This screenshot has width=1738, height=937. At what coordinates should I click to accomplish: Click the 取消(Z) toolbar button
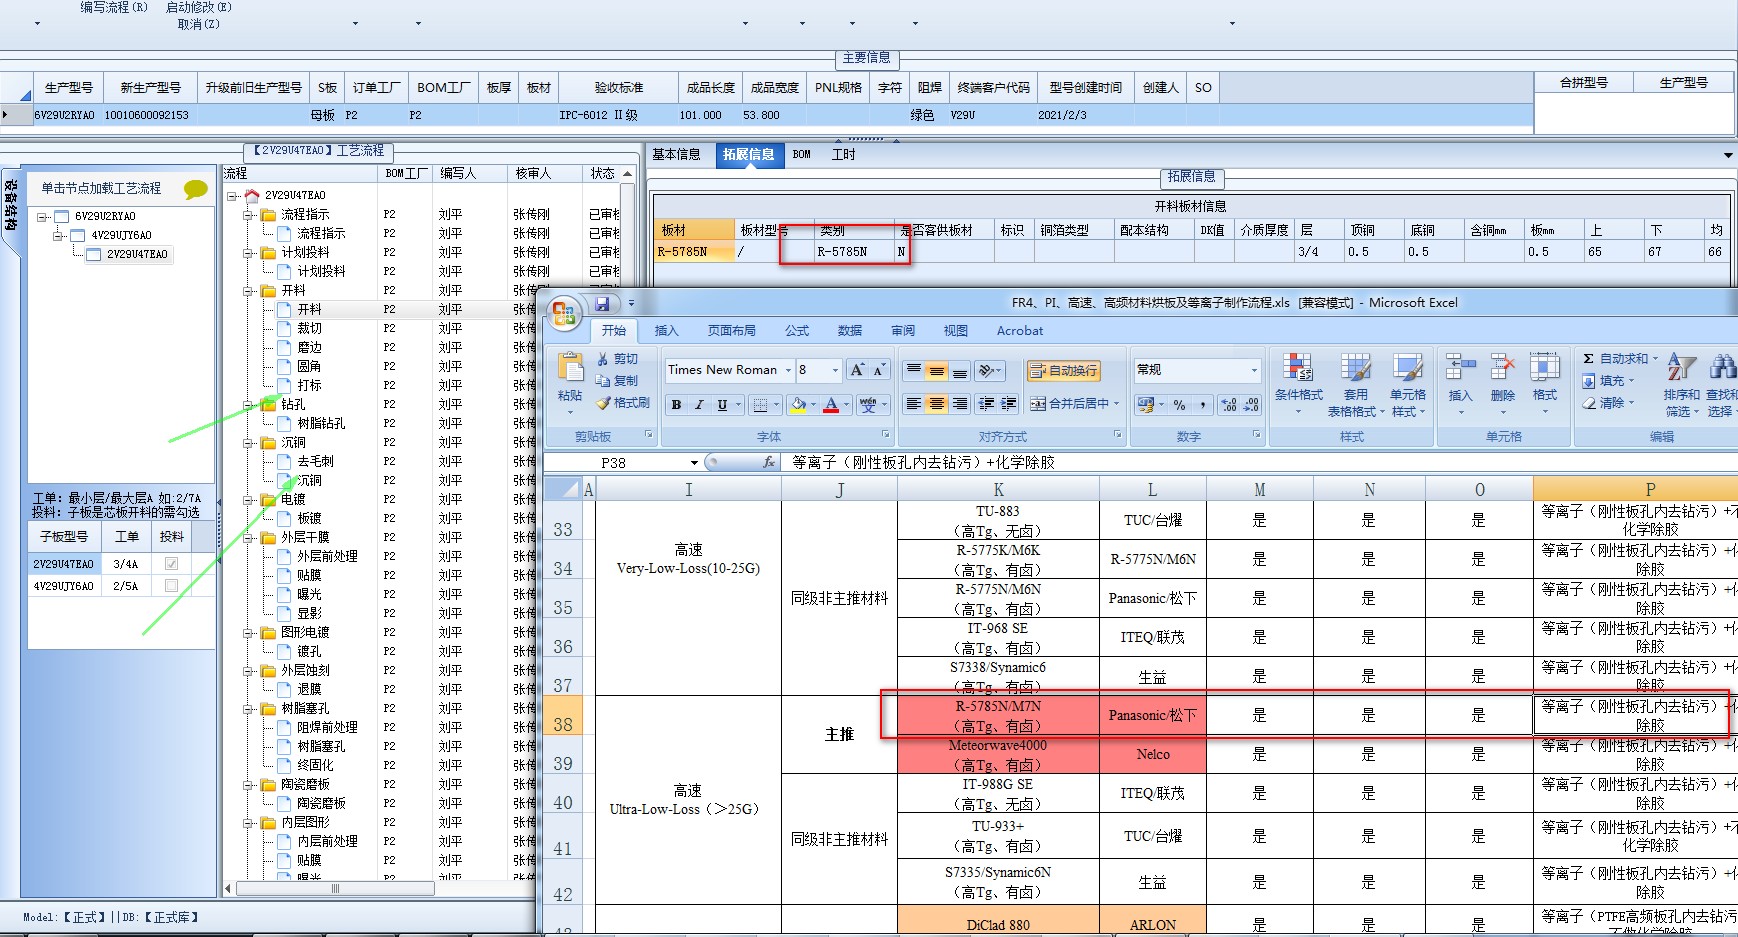tap(198, 24)
